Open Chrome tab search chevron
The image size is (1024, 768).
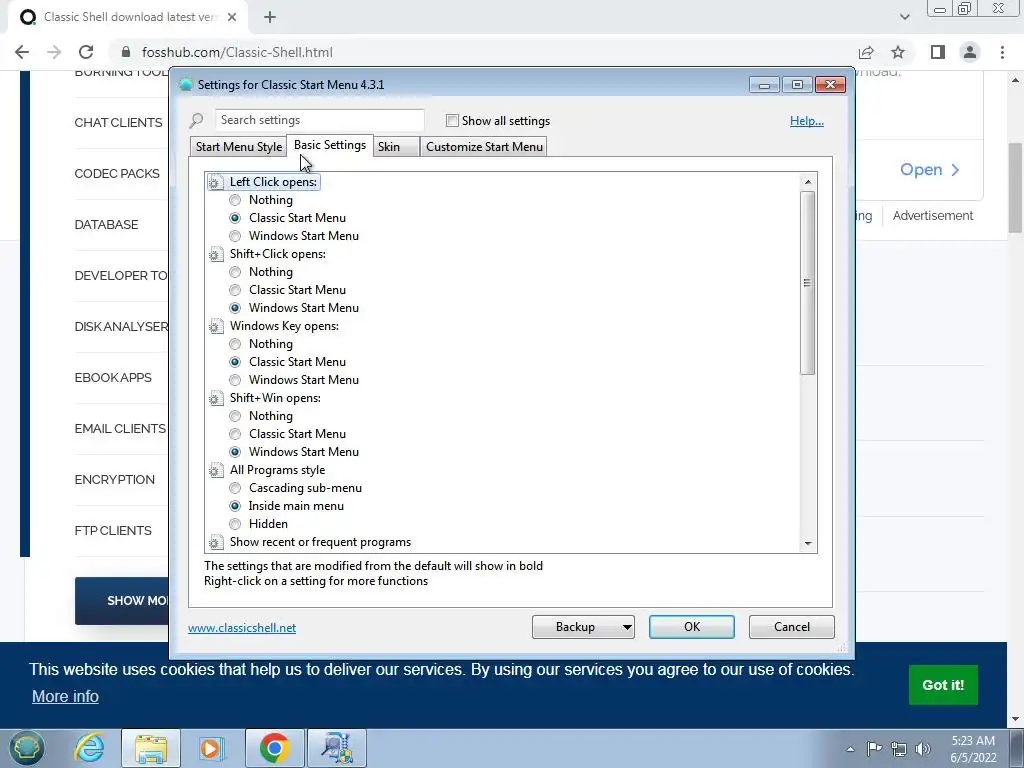(904, 18)
